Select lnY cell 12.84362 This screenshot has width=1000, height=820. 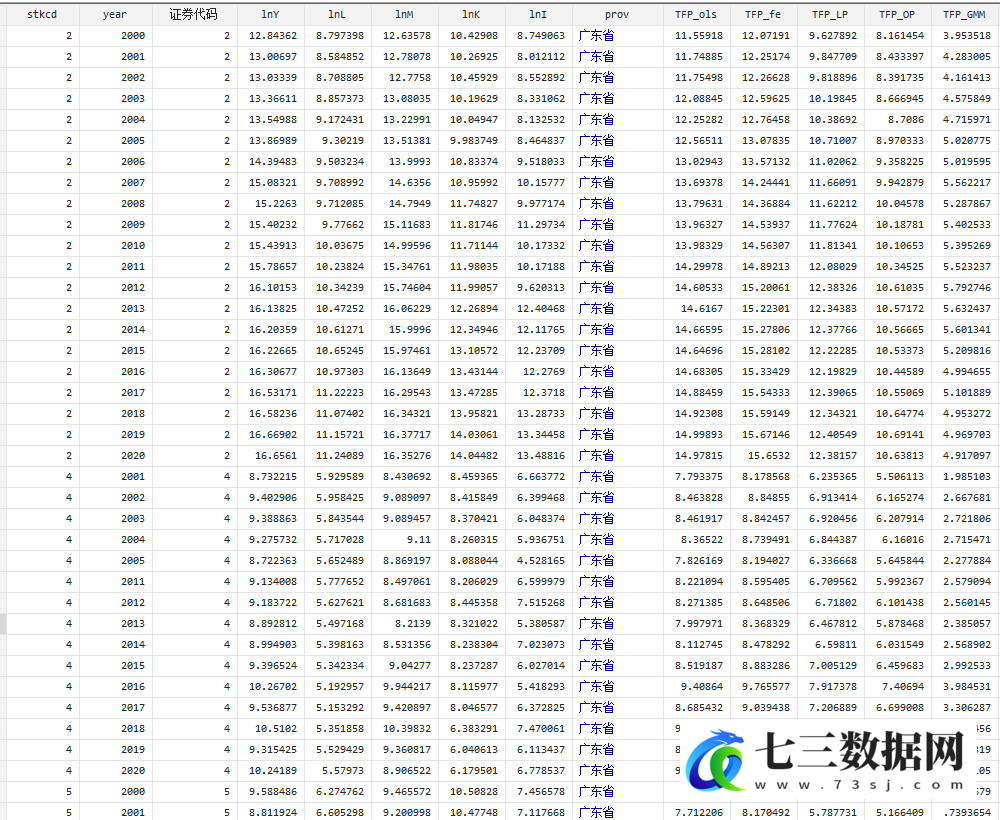click(270, 36)
